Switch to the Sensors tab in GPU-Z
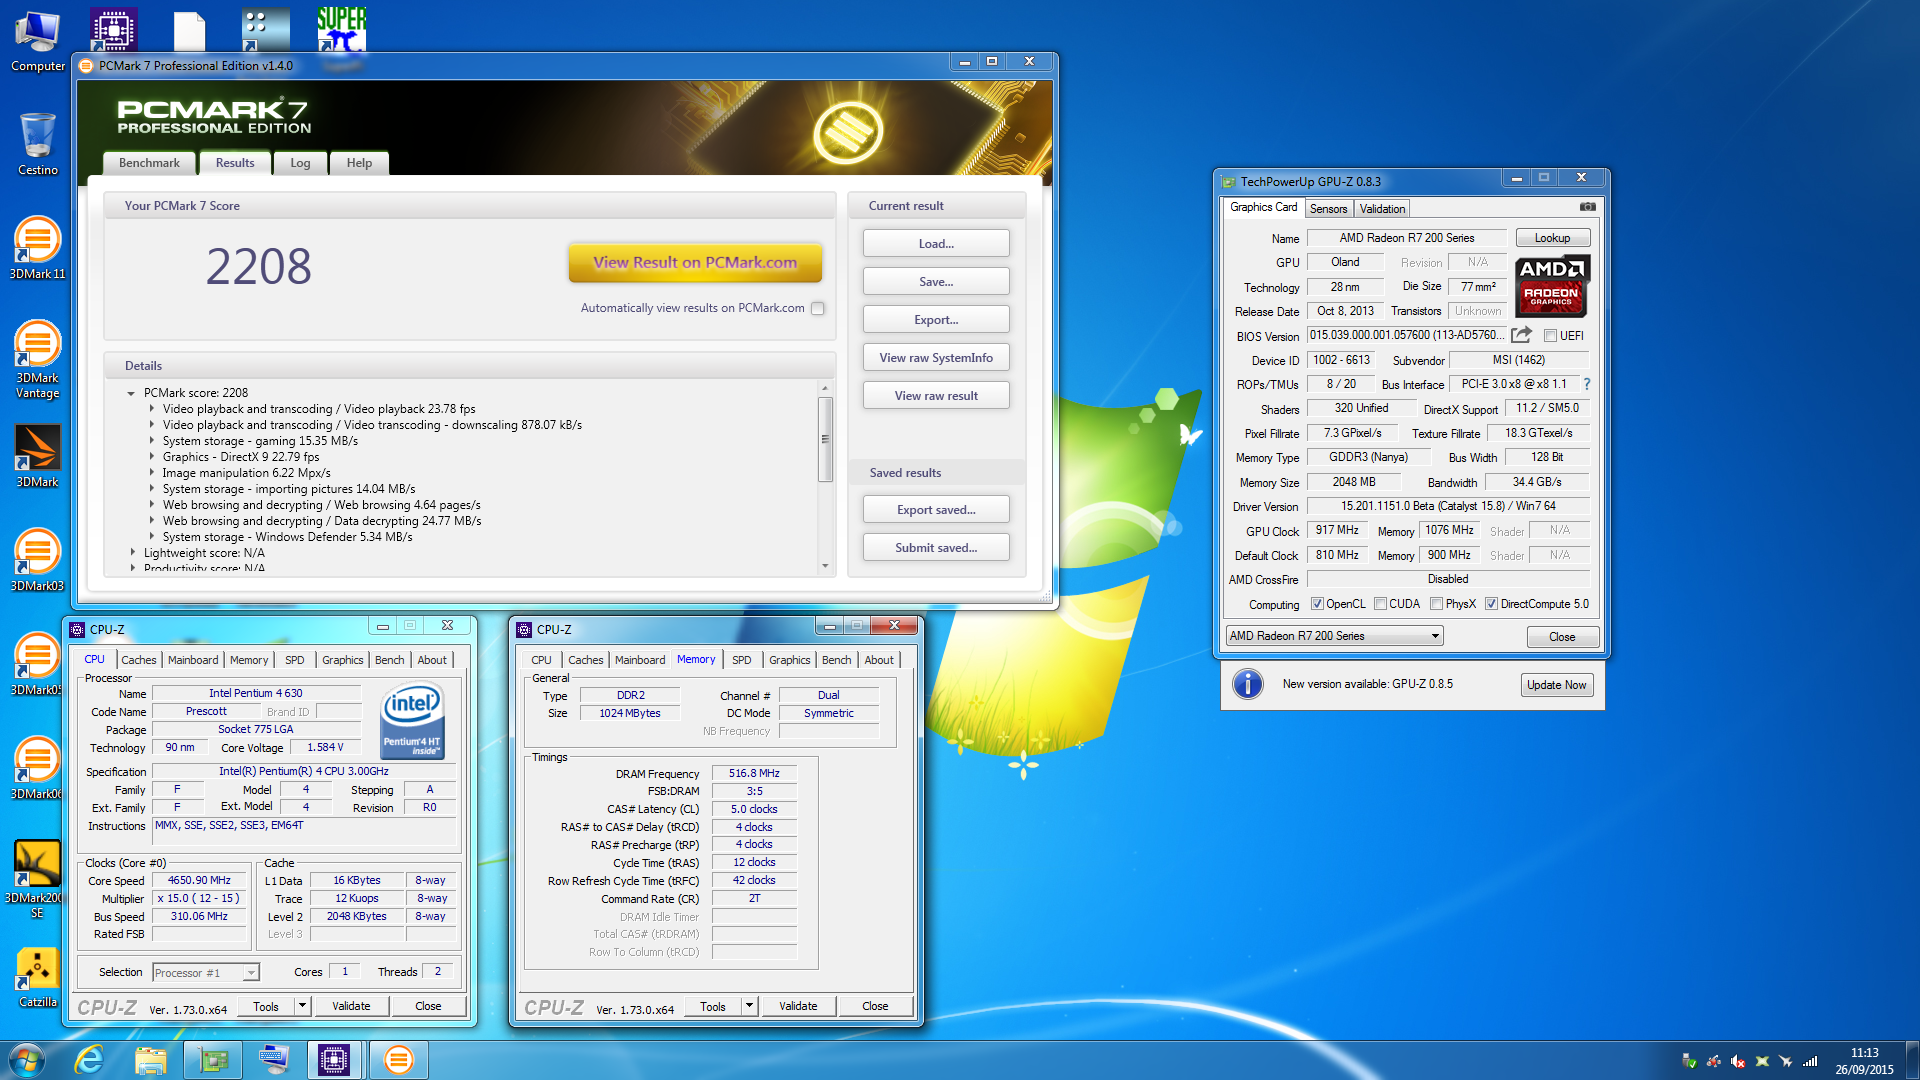The image size is (1920, 1080). point(1328,209)
